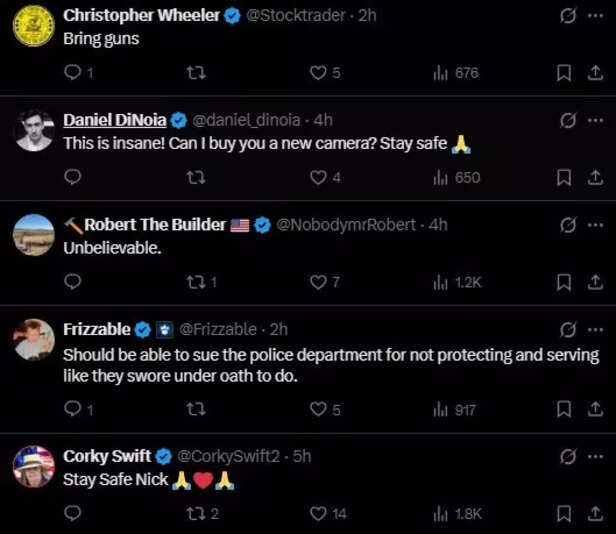Open Frizzable's post timestamp "2h"
Screen dimensions: 616x534
coord(279,329)
